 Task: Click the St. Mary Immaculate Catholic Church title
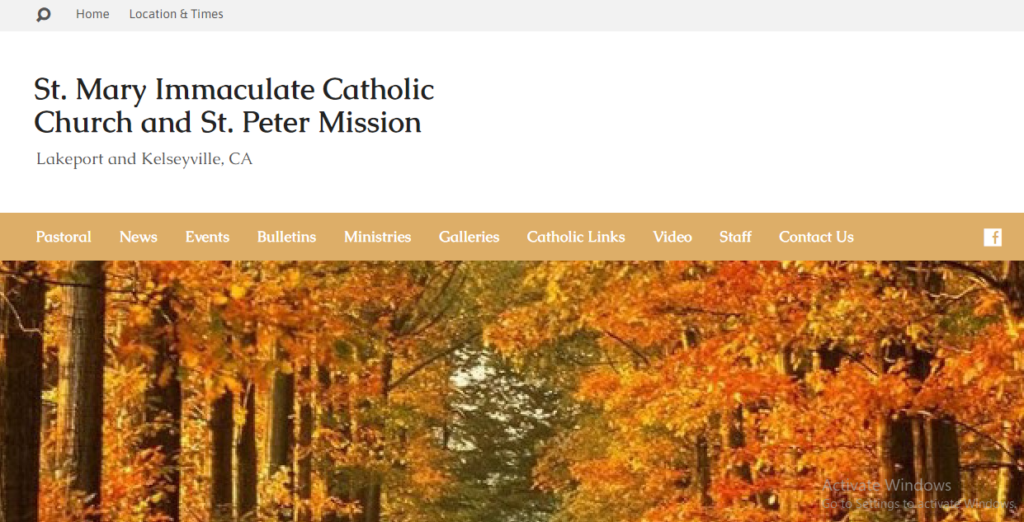point(234,106)
